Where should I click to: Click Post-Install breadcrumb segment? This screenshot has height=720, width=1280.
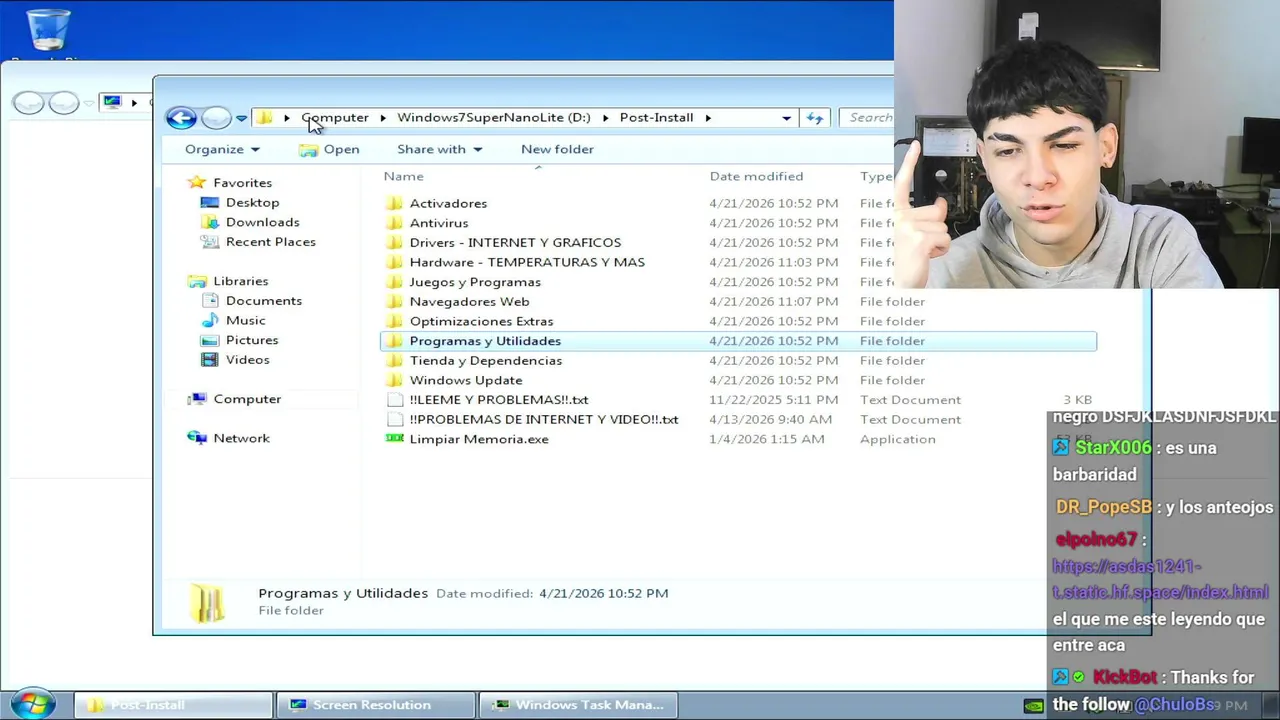pyautogui.click(x=656, y=117)
